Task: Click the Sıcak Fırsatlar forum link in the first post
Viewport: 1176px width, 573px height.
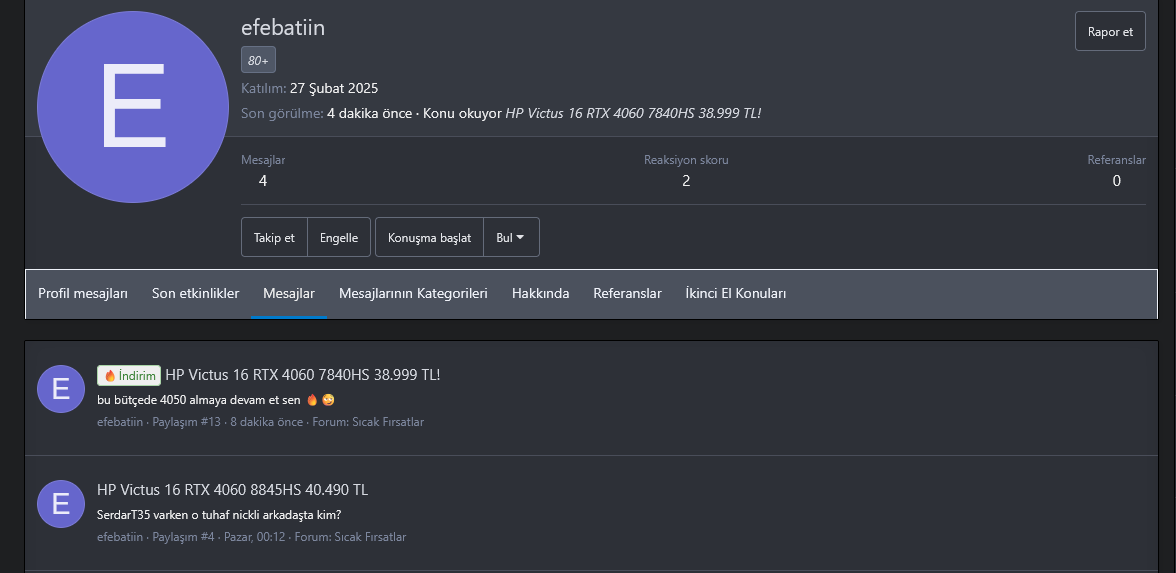Action: click(388, 422)
